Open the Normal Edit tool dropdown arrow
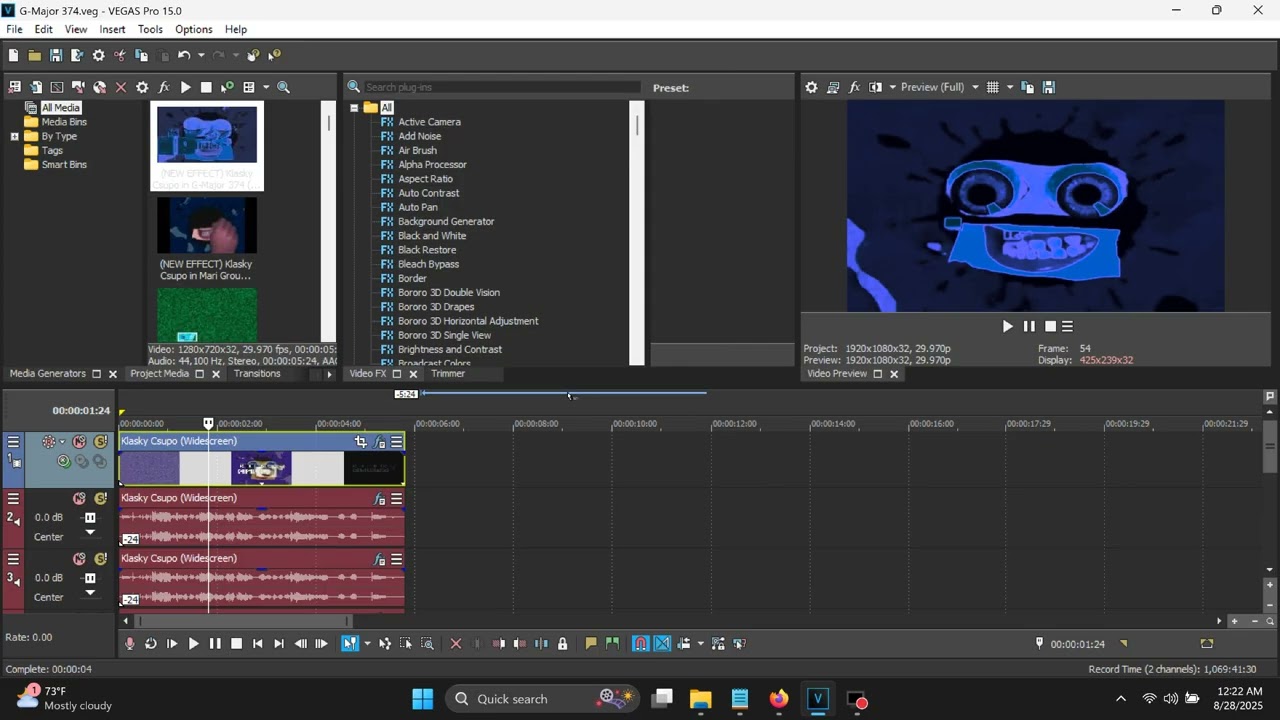The image size is (1280, 720). [367, 644]
